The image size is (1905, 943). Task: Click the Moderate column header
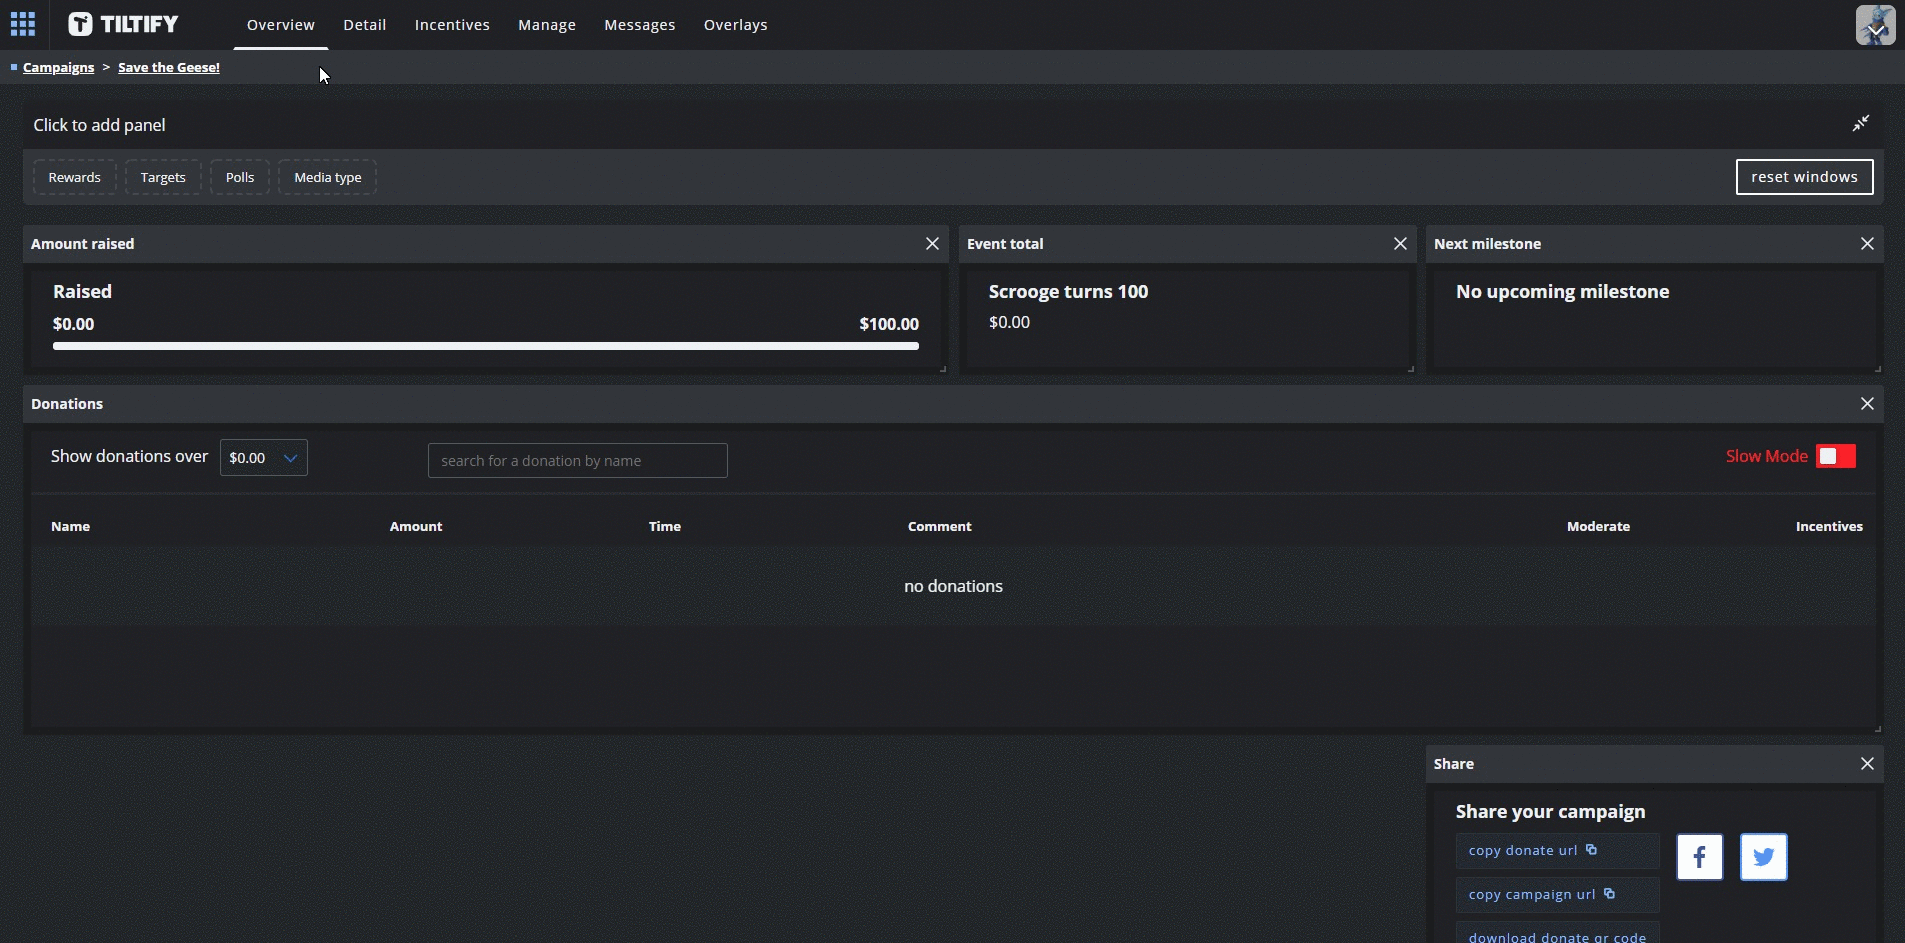click(1598, 526)
